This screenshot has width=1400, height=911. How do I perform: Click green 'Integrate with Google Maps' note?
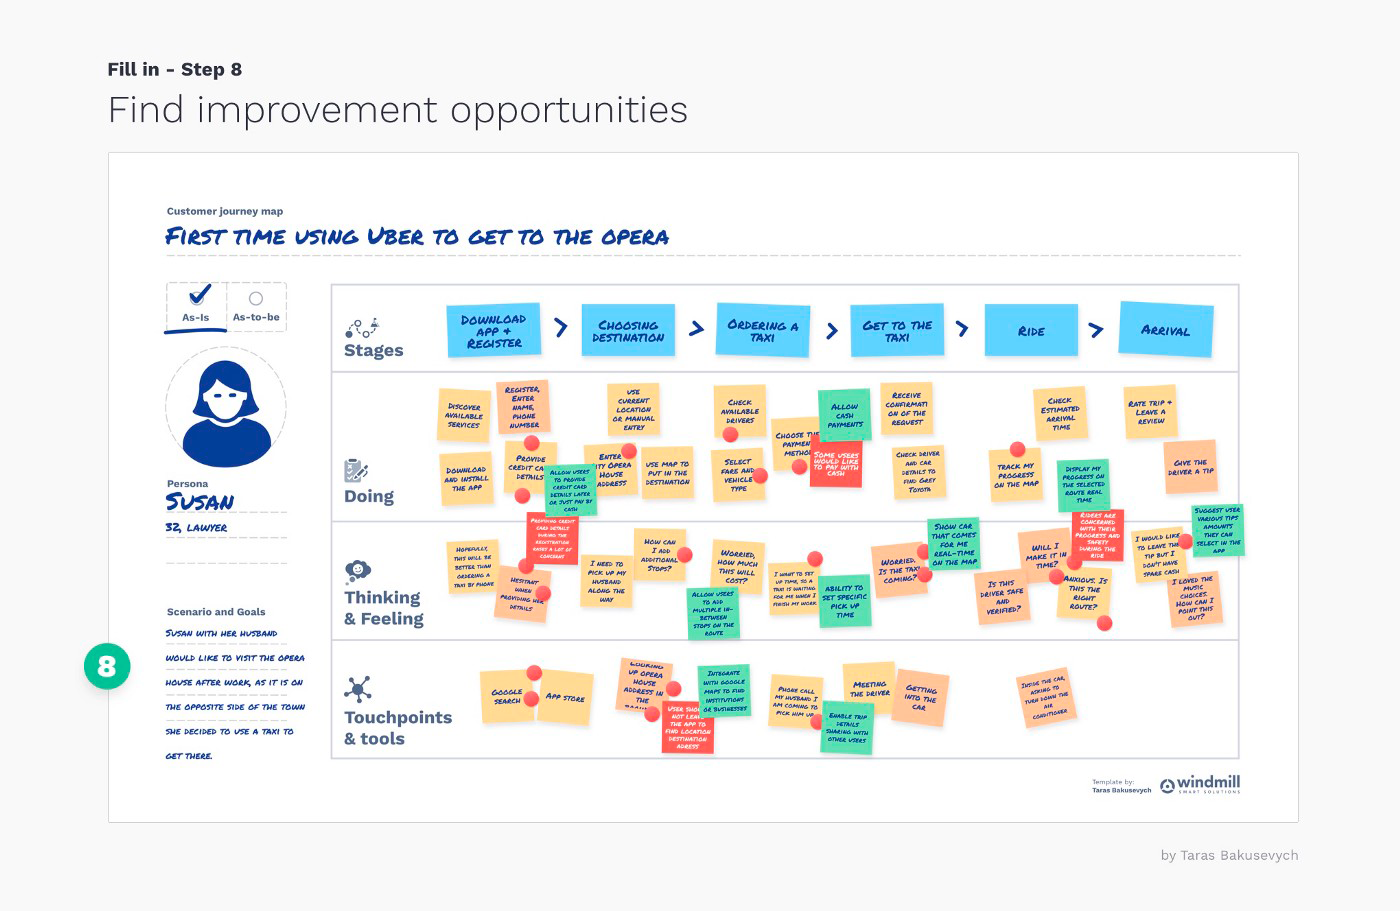pos(724,690)
